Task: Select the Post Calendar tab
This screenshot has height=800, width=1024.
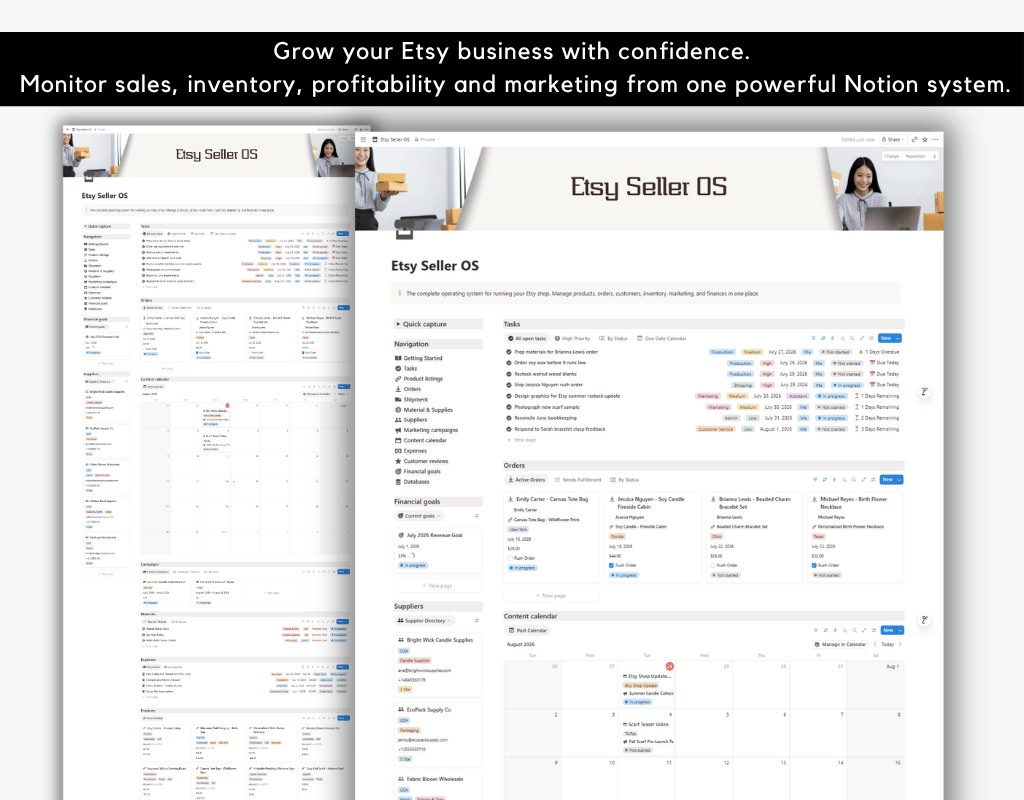Action: tap(528, 630)
